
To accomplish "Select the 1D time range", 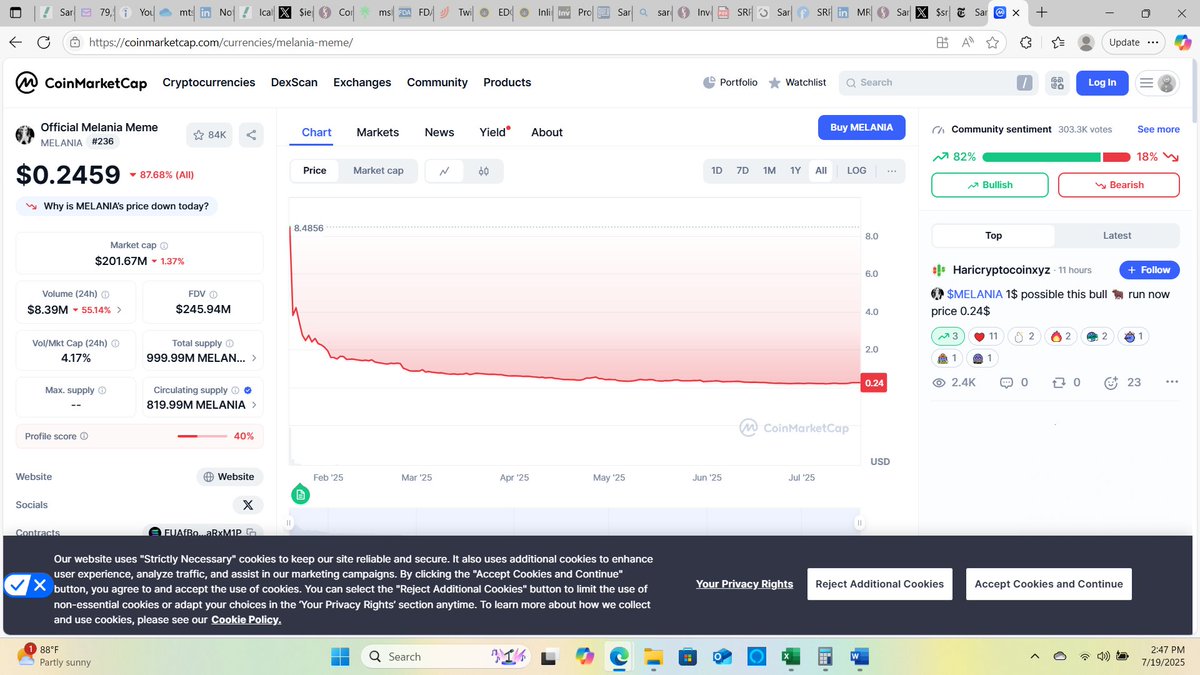I will 717,171.
